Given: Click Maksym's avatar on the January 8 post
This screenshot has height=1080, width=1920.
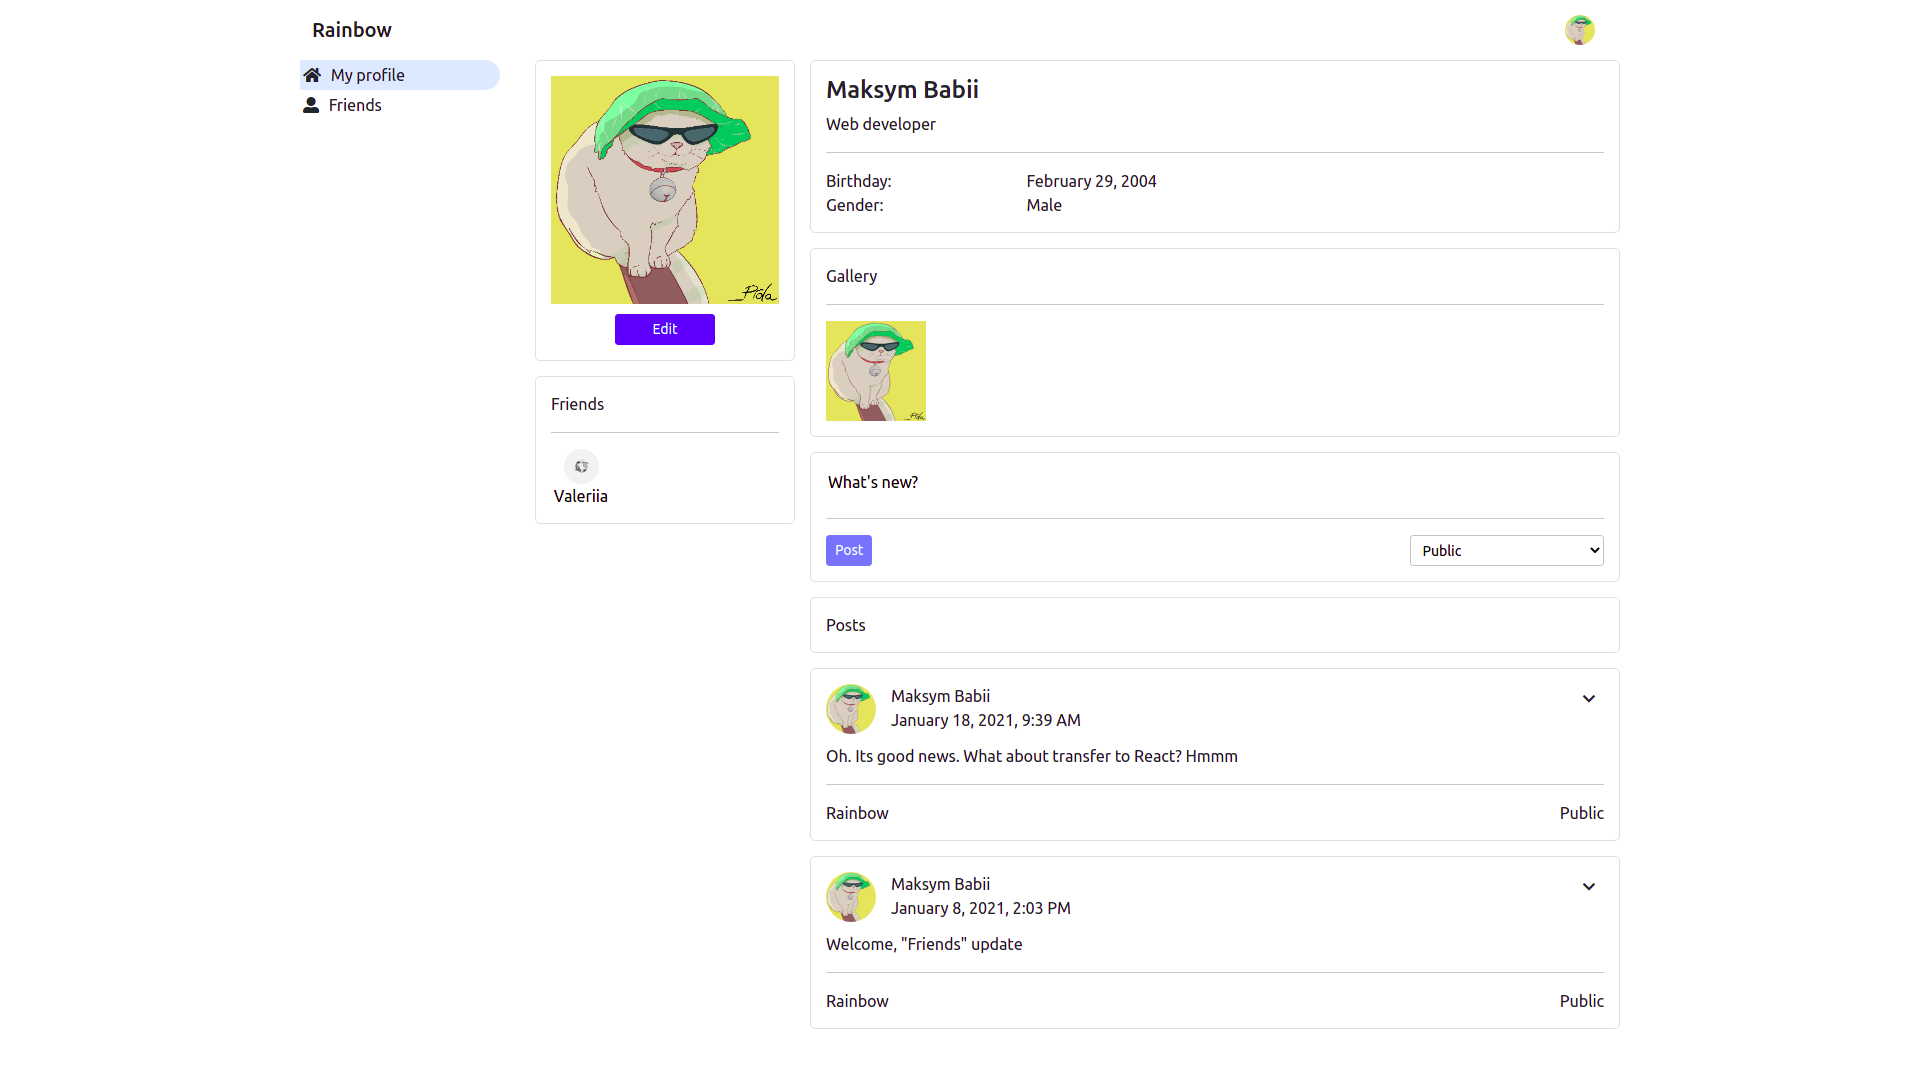Looking at the screenshot, I should 851,897.
